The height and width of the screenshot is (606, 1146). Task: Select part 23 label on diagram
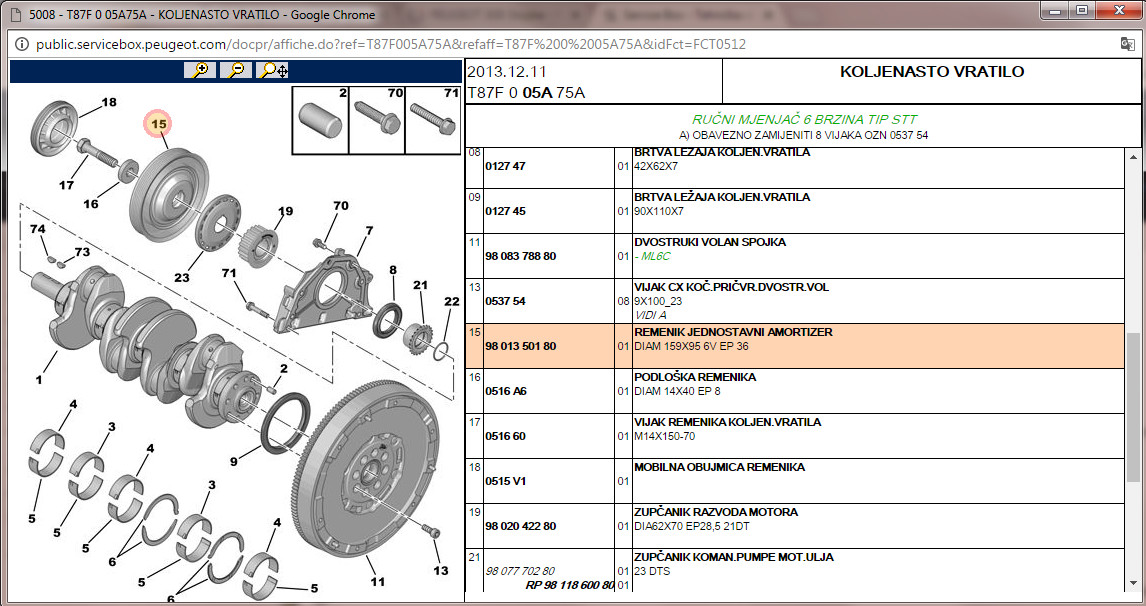(x=181, y=278)
